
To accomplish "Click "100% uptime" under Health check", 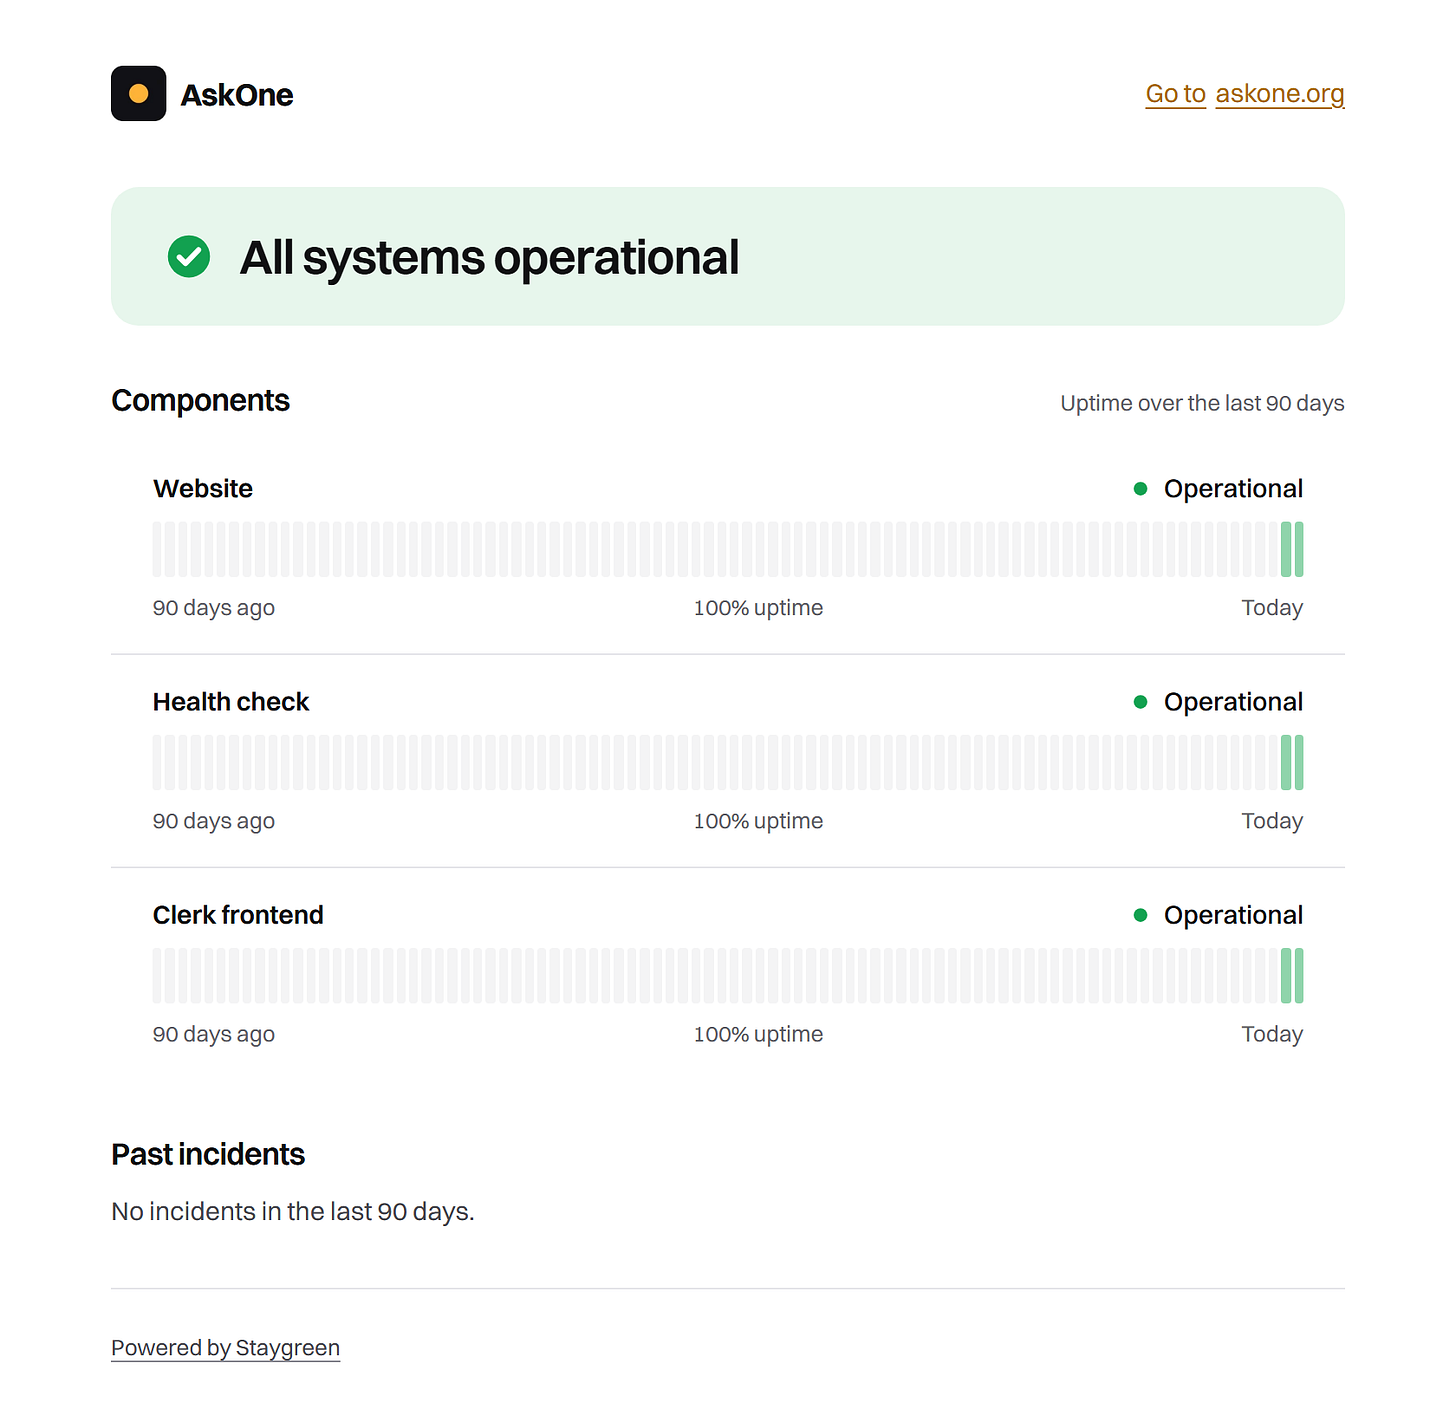I will [x=759, y=821].
